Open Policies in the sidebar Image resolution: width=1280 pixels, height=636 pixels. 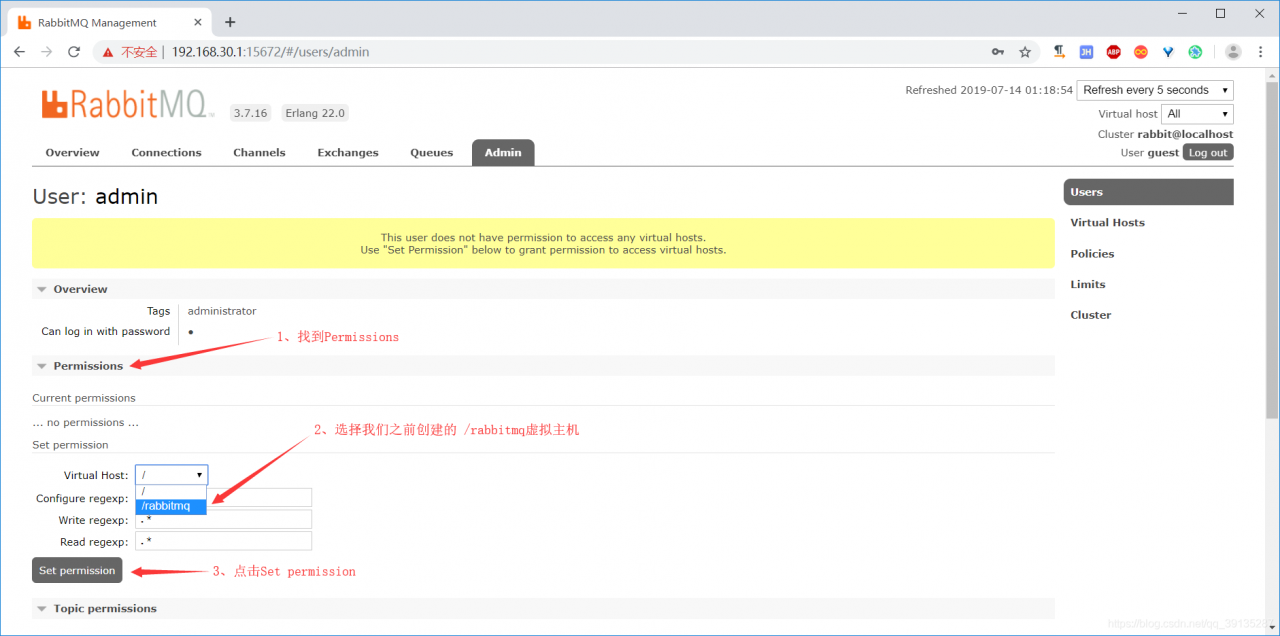[x=1092, y=254]
